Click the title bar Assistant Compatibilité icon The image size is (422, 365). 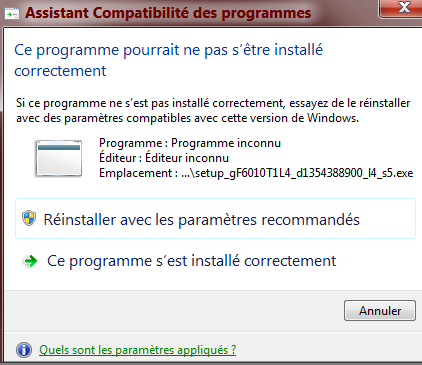point(12,14)
